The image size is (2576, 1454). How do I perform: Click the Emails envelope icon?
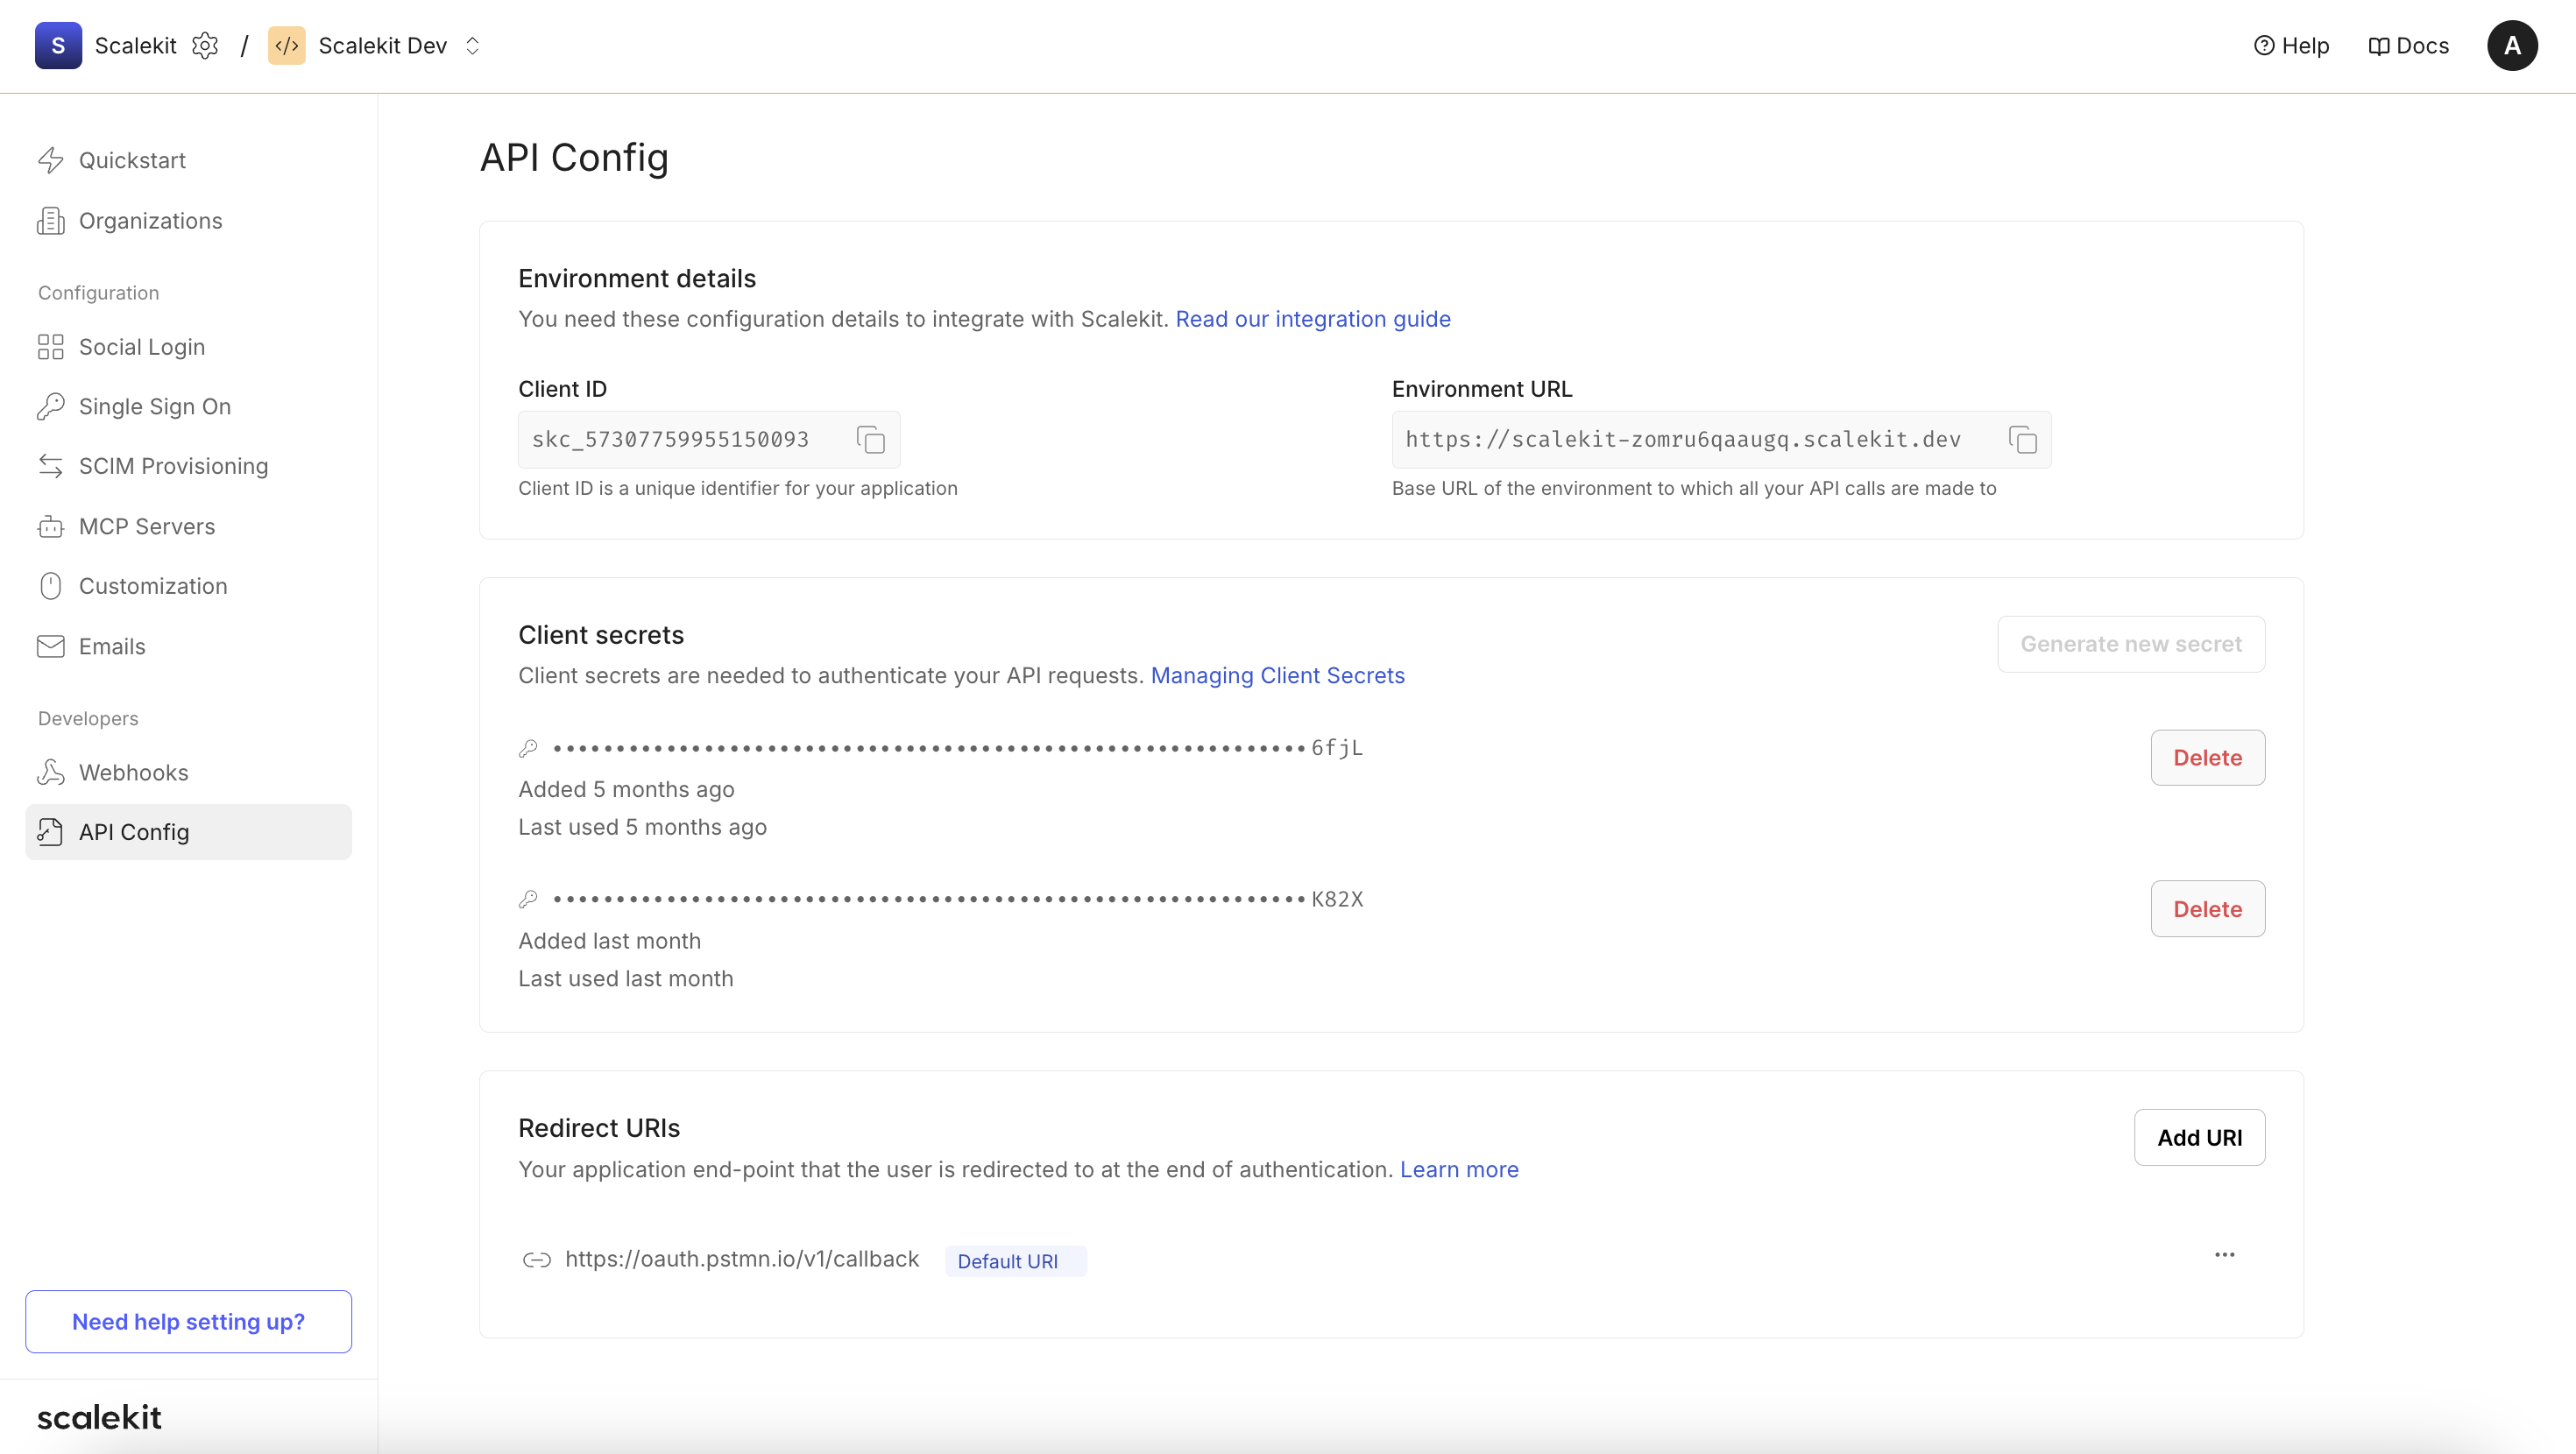pyautogui.click(x=51, y=646)
